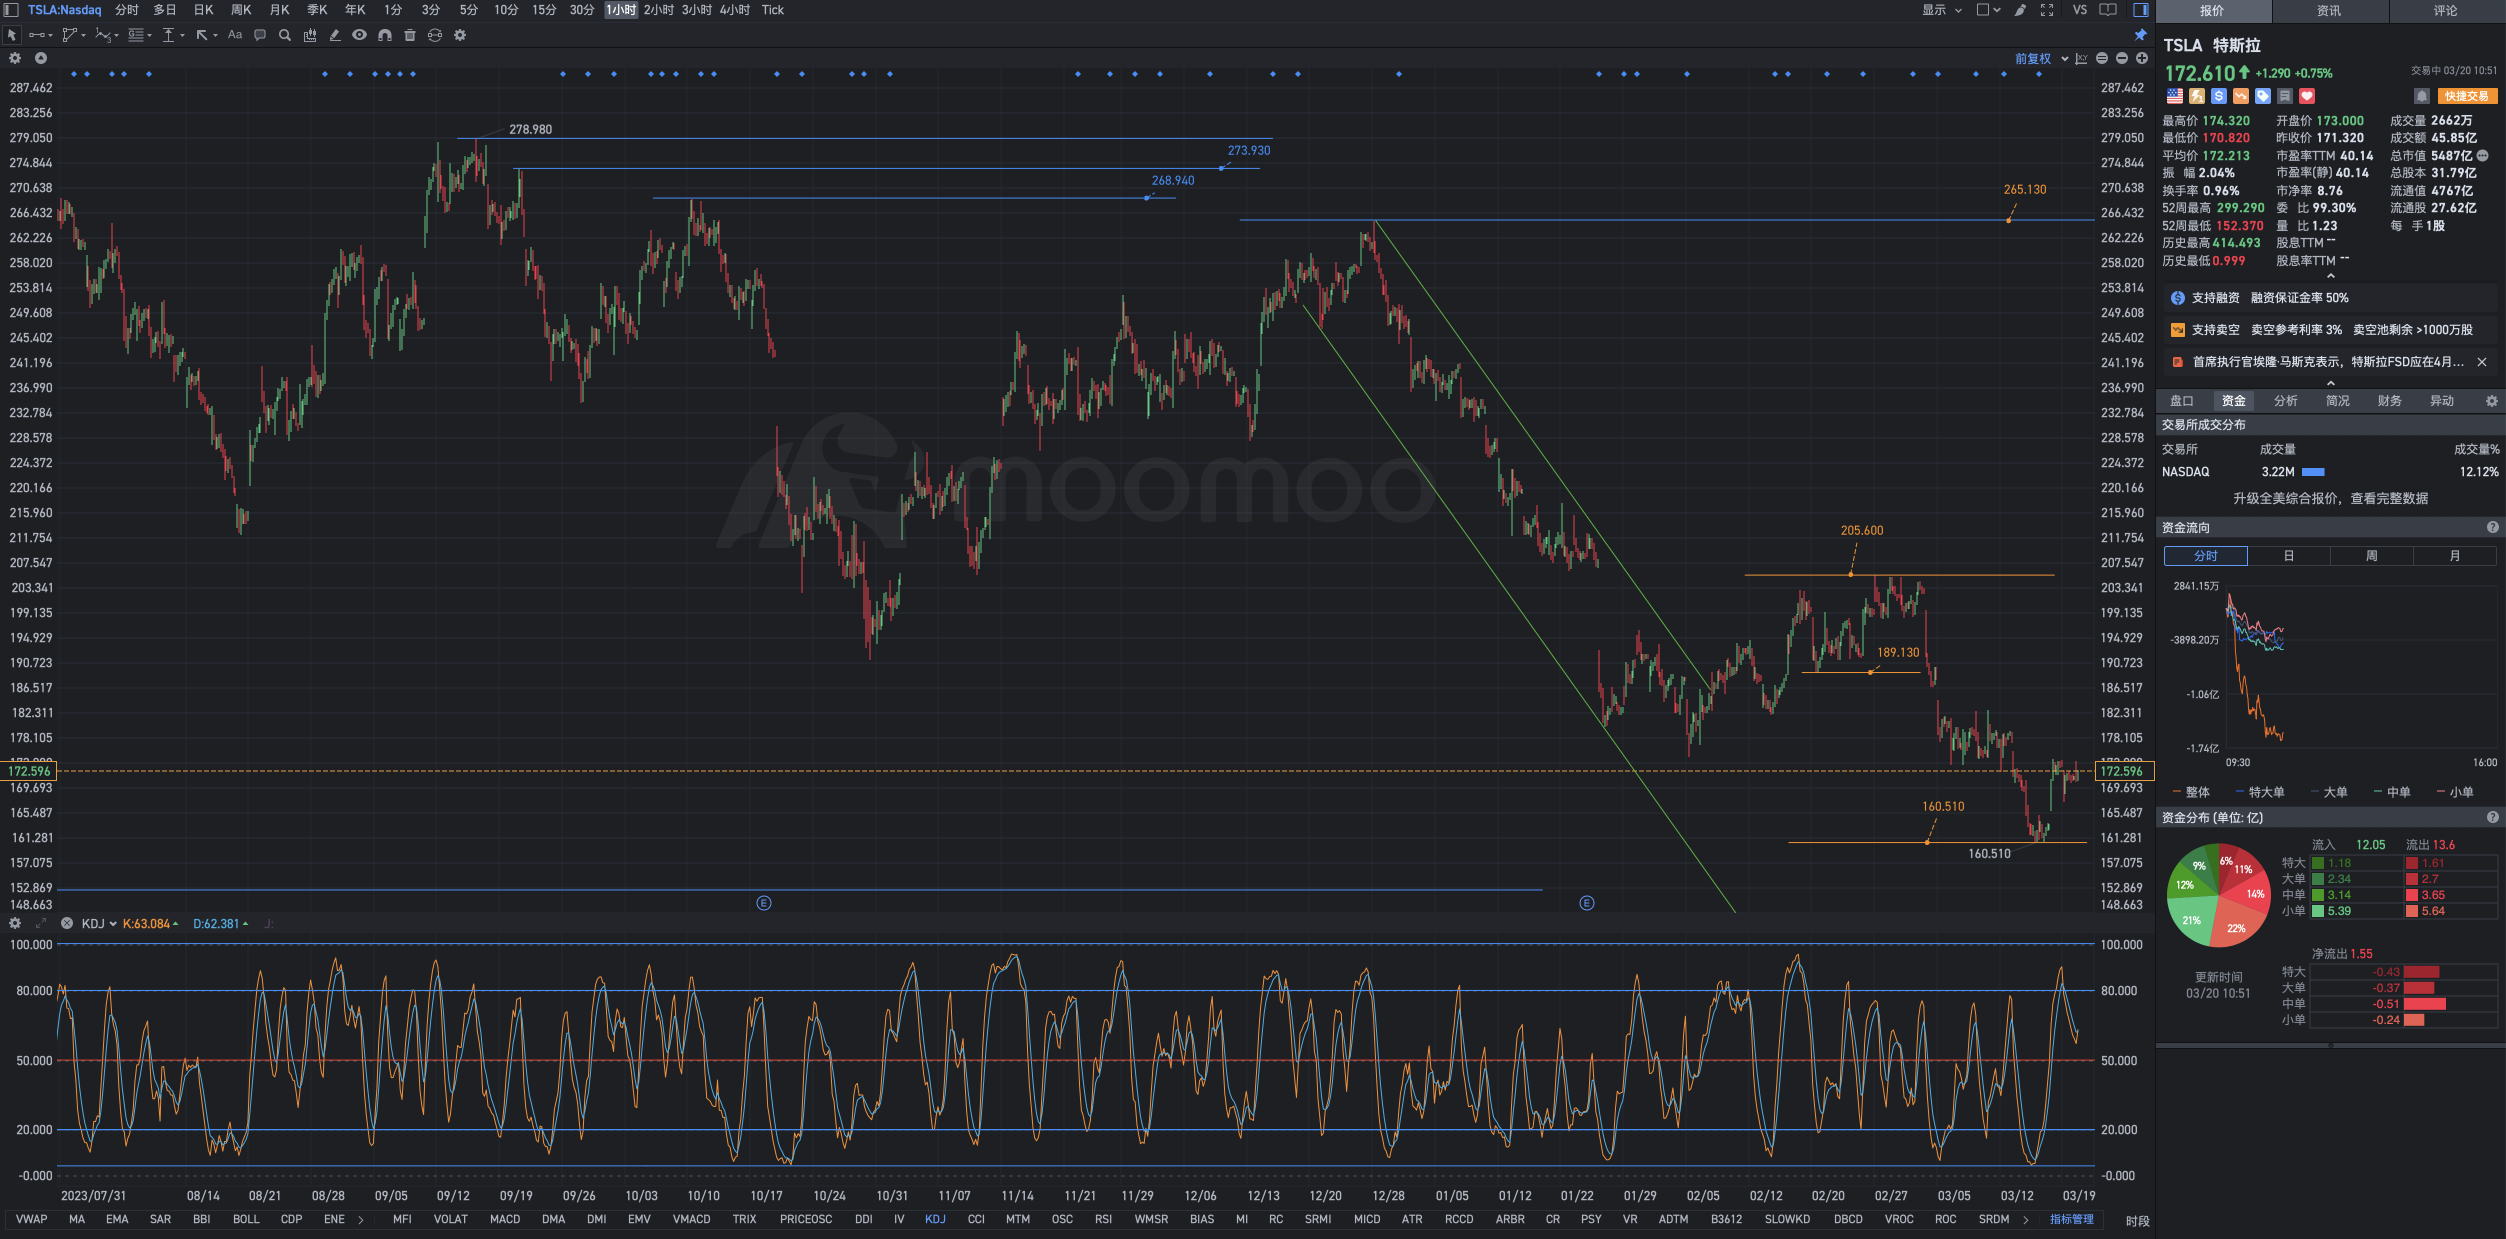Dismiss the Musk FSD news banner

click(x=2482, y=362)
